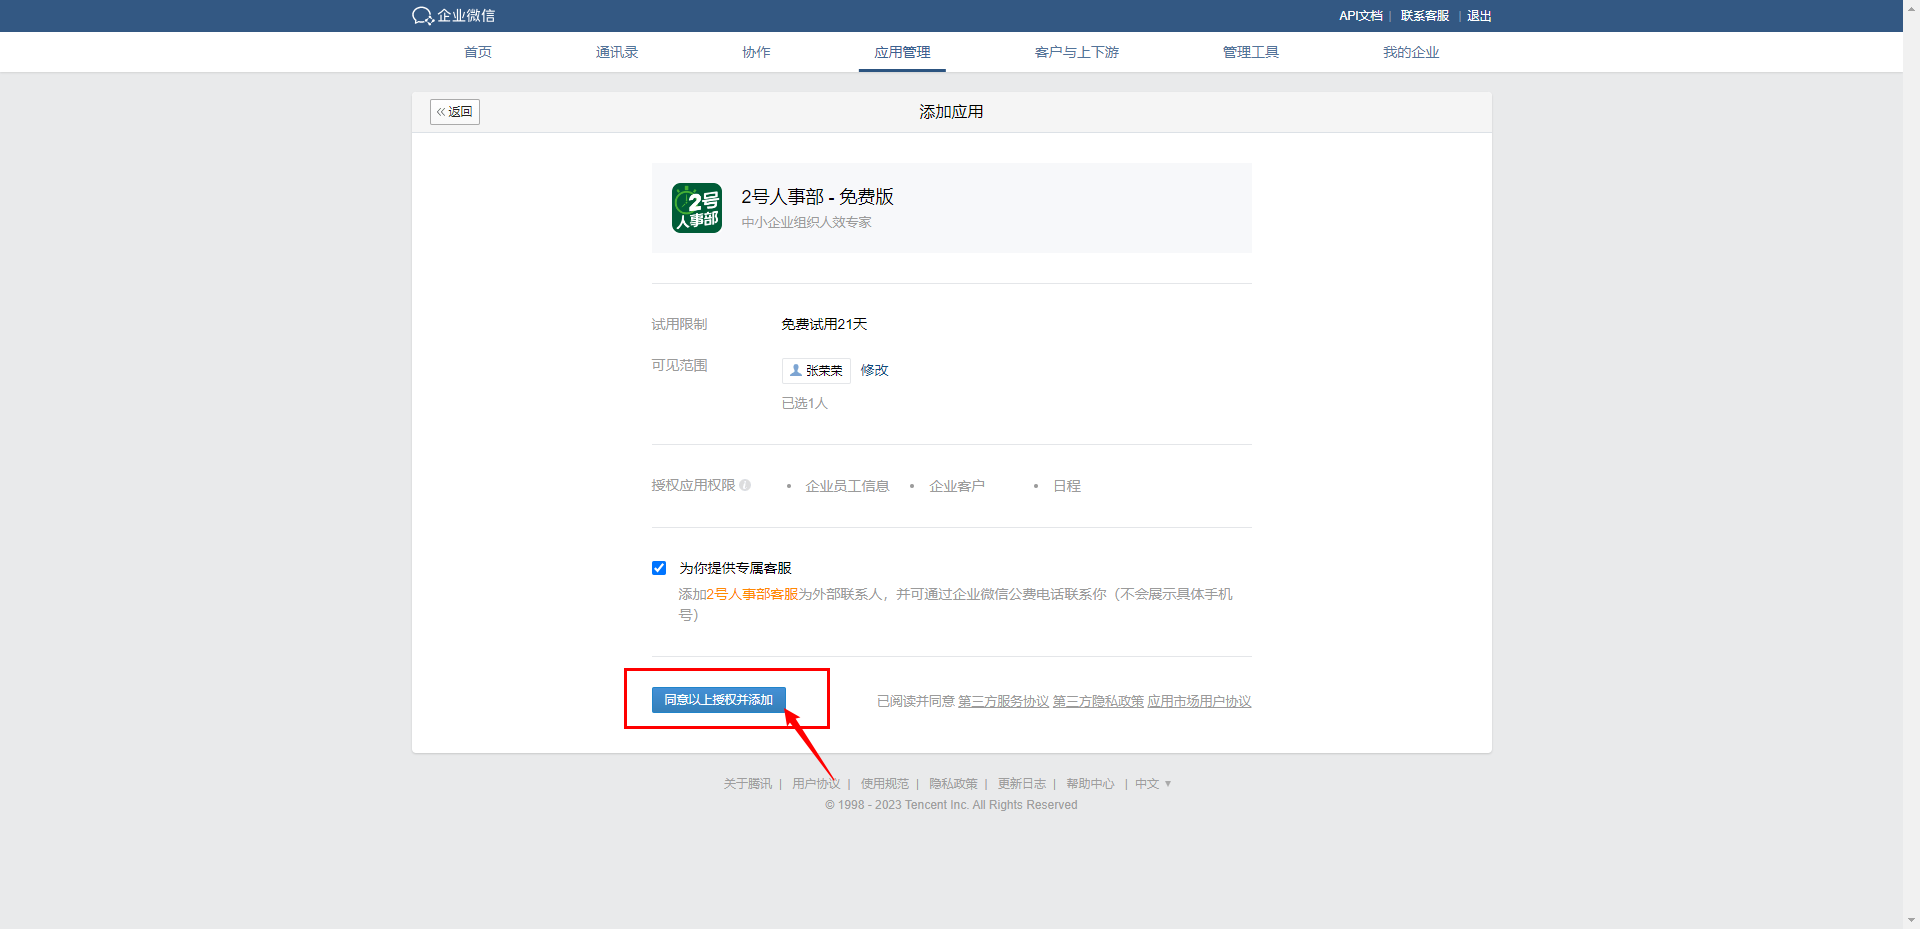This screenshot has width=1920, height=929.
Task: Open the 第三方隐私政策 link
Action: (x=1098, y=701)
